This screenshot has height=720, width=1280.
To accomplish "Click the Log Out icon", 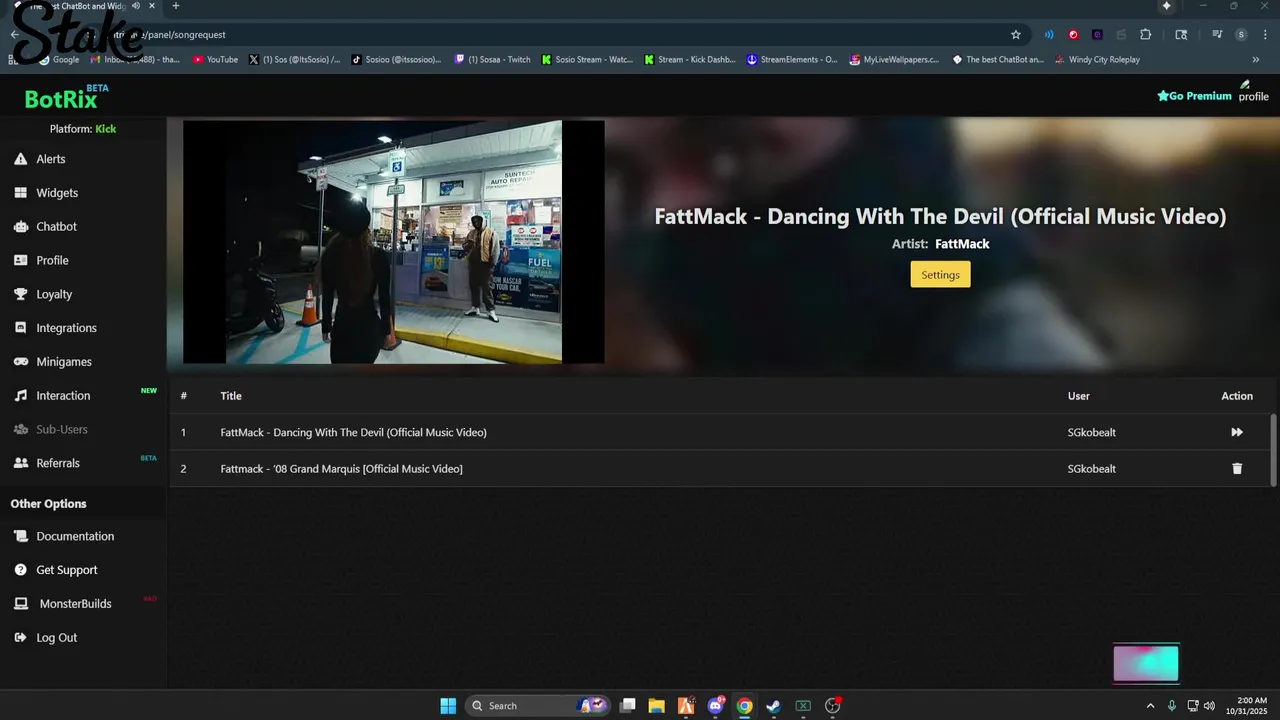I will pyautogui.click(x=20, y=638).
